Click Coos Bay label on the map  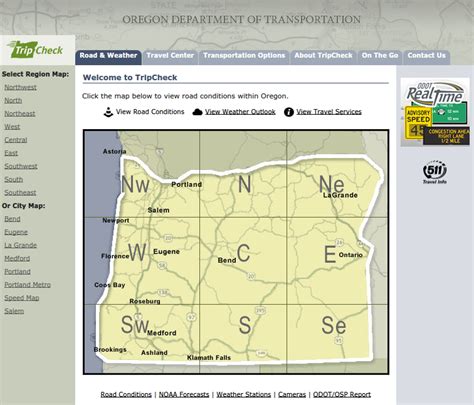pyautogui.click(x=110, y=285)
